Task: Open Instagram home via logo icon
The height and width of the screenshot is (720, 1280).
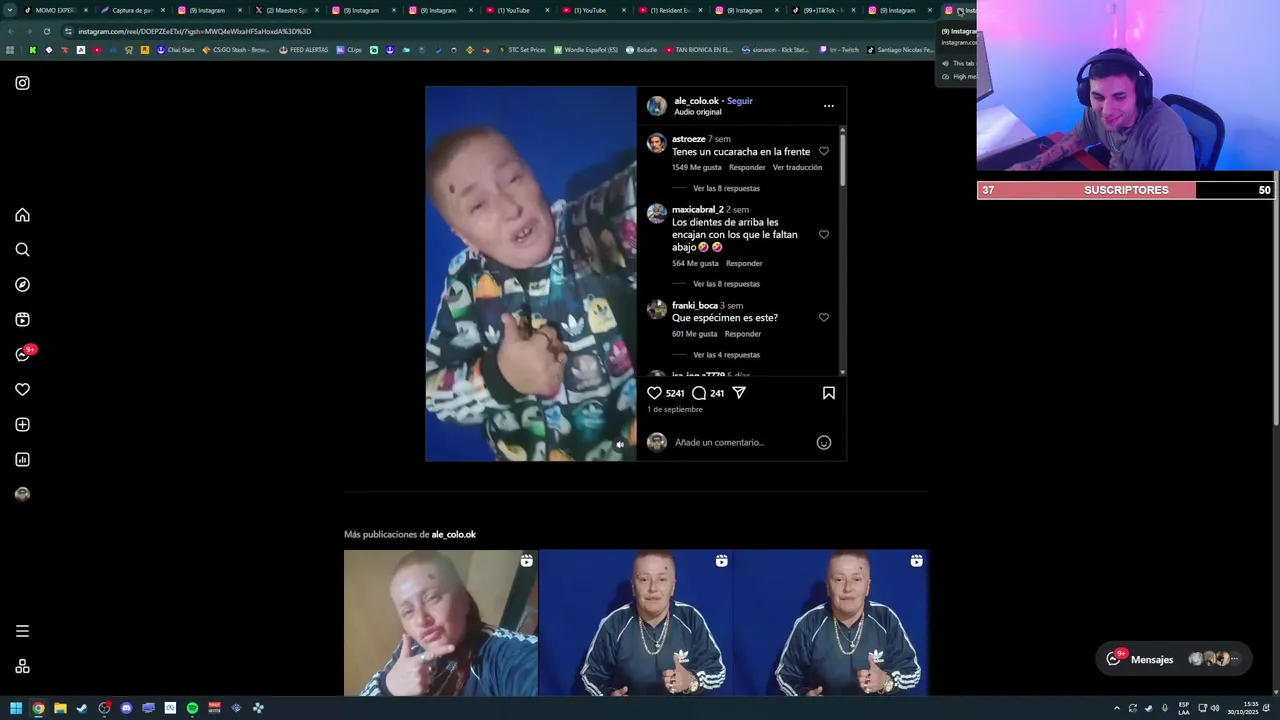Action: pyautogui.click(x=22, y=83)
